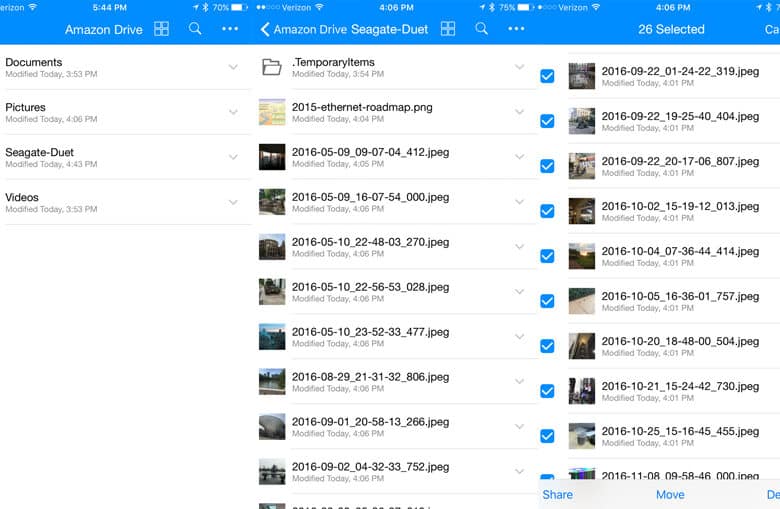The width and height of the screenshot is (780, 509).
Task: Expand options for Pictures folder
Action: [233, 112]
